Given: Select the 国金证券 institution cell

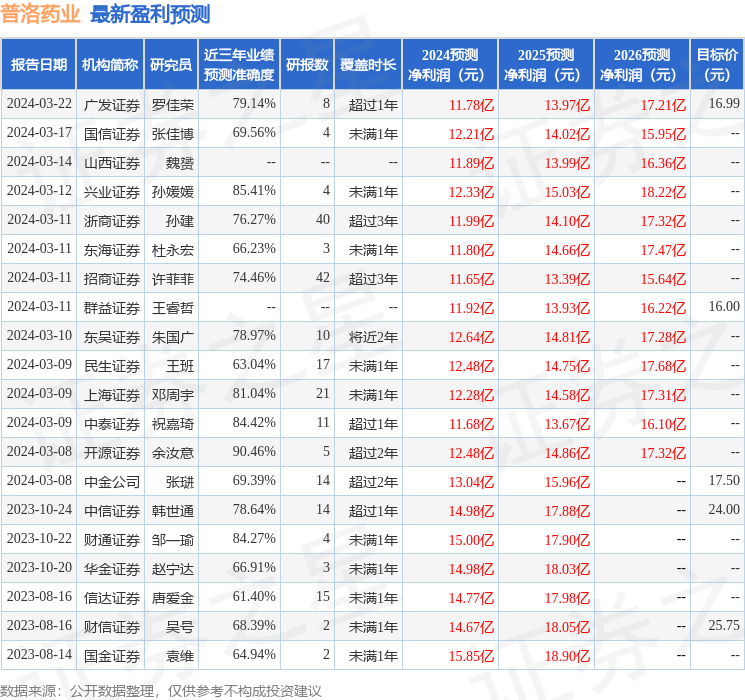Looking at the screenshot, I should click(112, 656).
